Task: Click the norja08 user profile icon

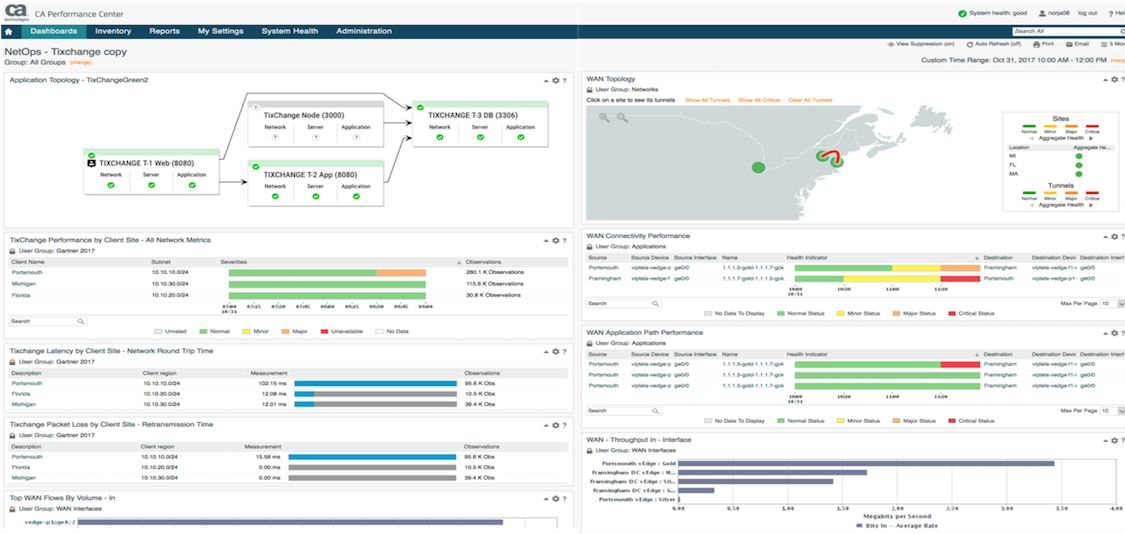Action: (1042, 13)
